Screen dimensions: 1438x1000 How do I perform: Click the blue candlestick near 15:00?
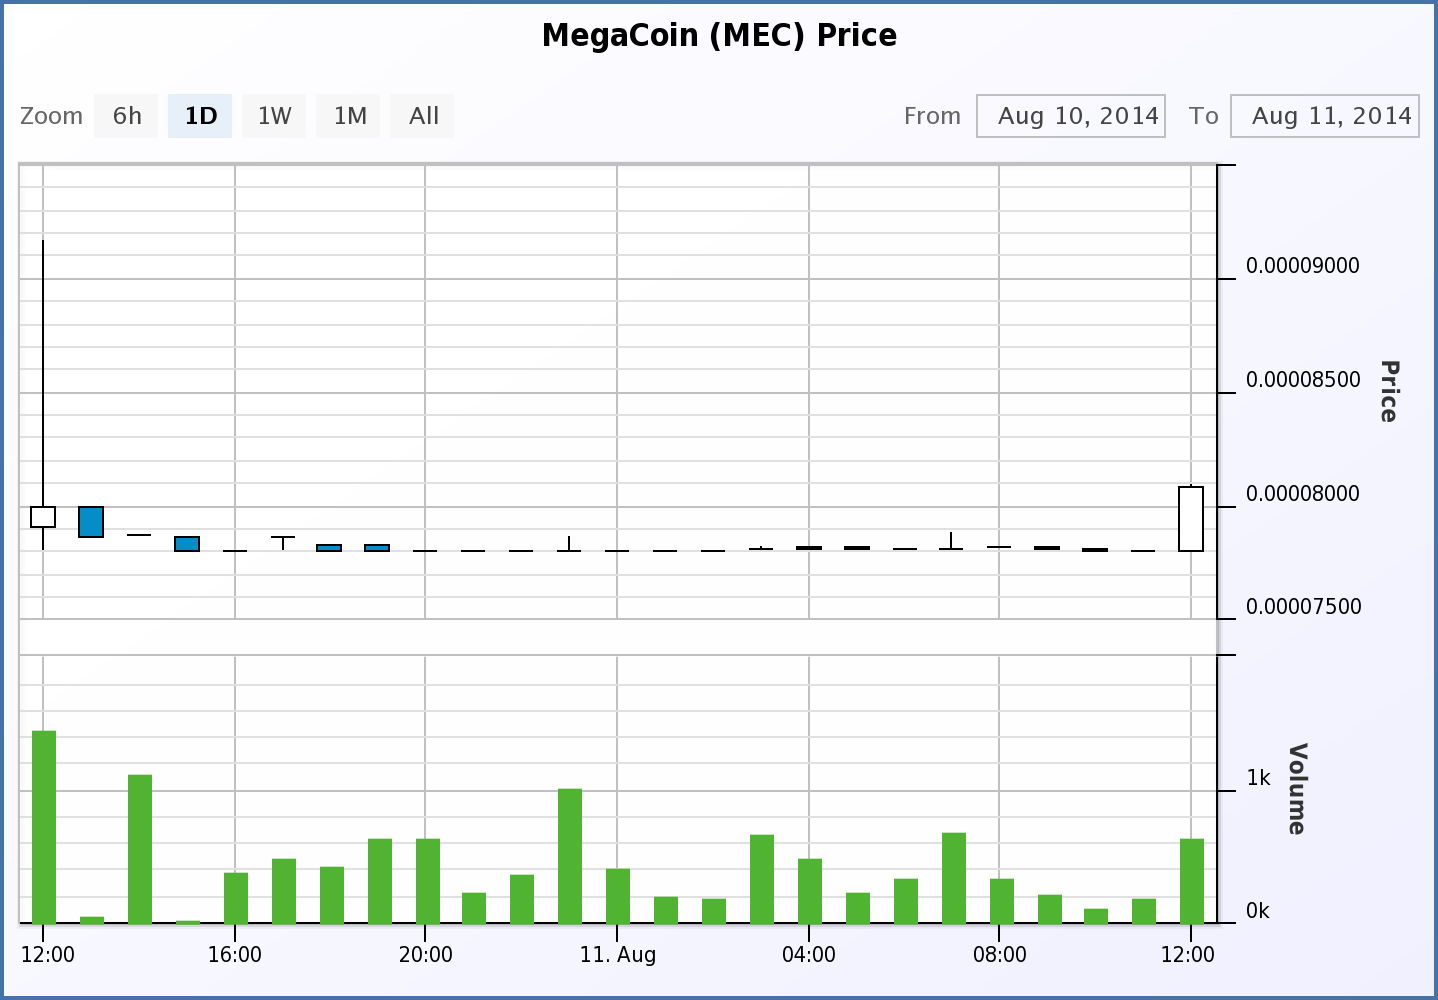click(x=187, y=544)
